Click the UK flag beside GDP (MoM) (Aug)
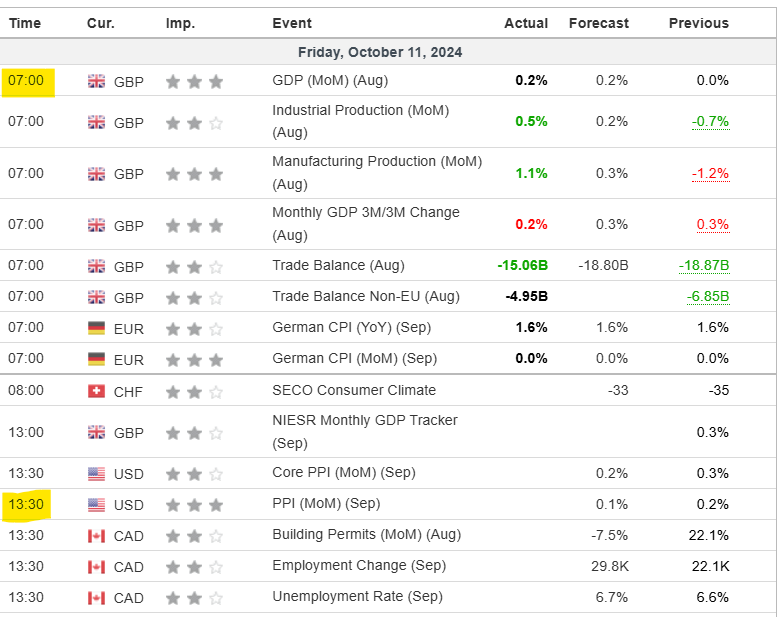This screenshot has width=780, height=617. click(x=97, y=81)
